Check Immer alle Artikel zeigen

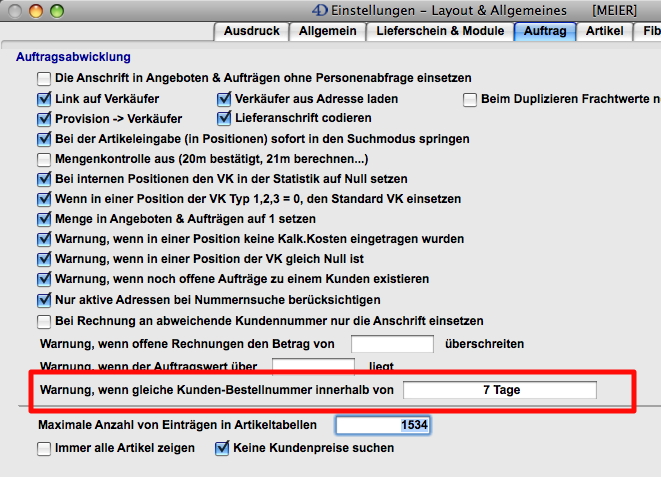(44, 449)
